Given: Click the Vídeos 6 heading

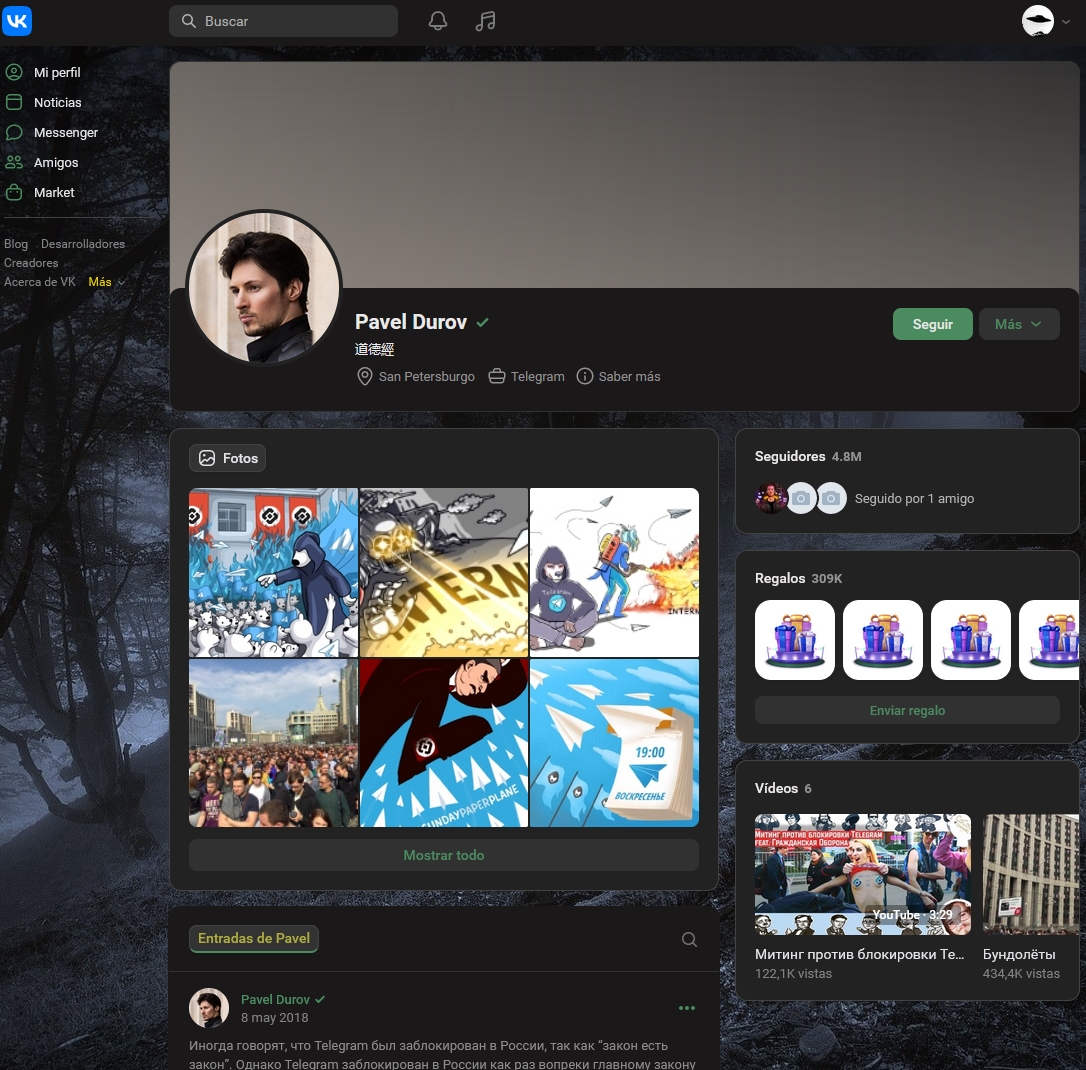Looking at the screenshot, I should pos(783,788).
